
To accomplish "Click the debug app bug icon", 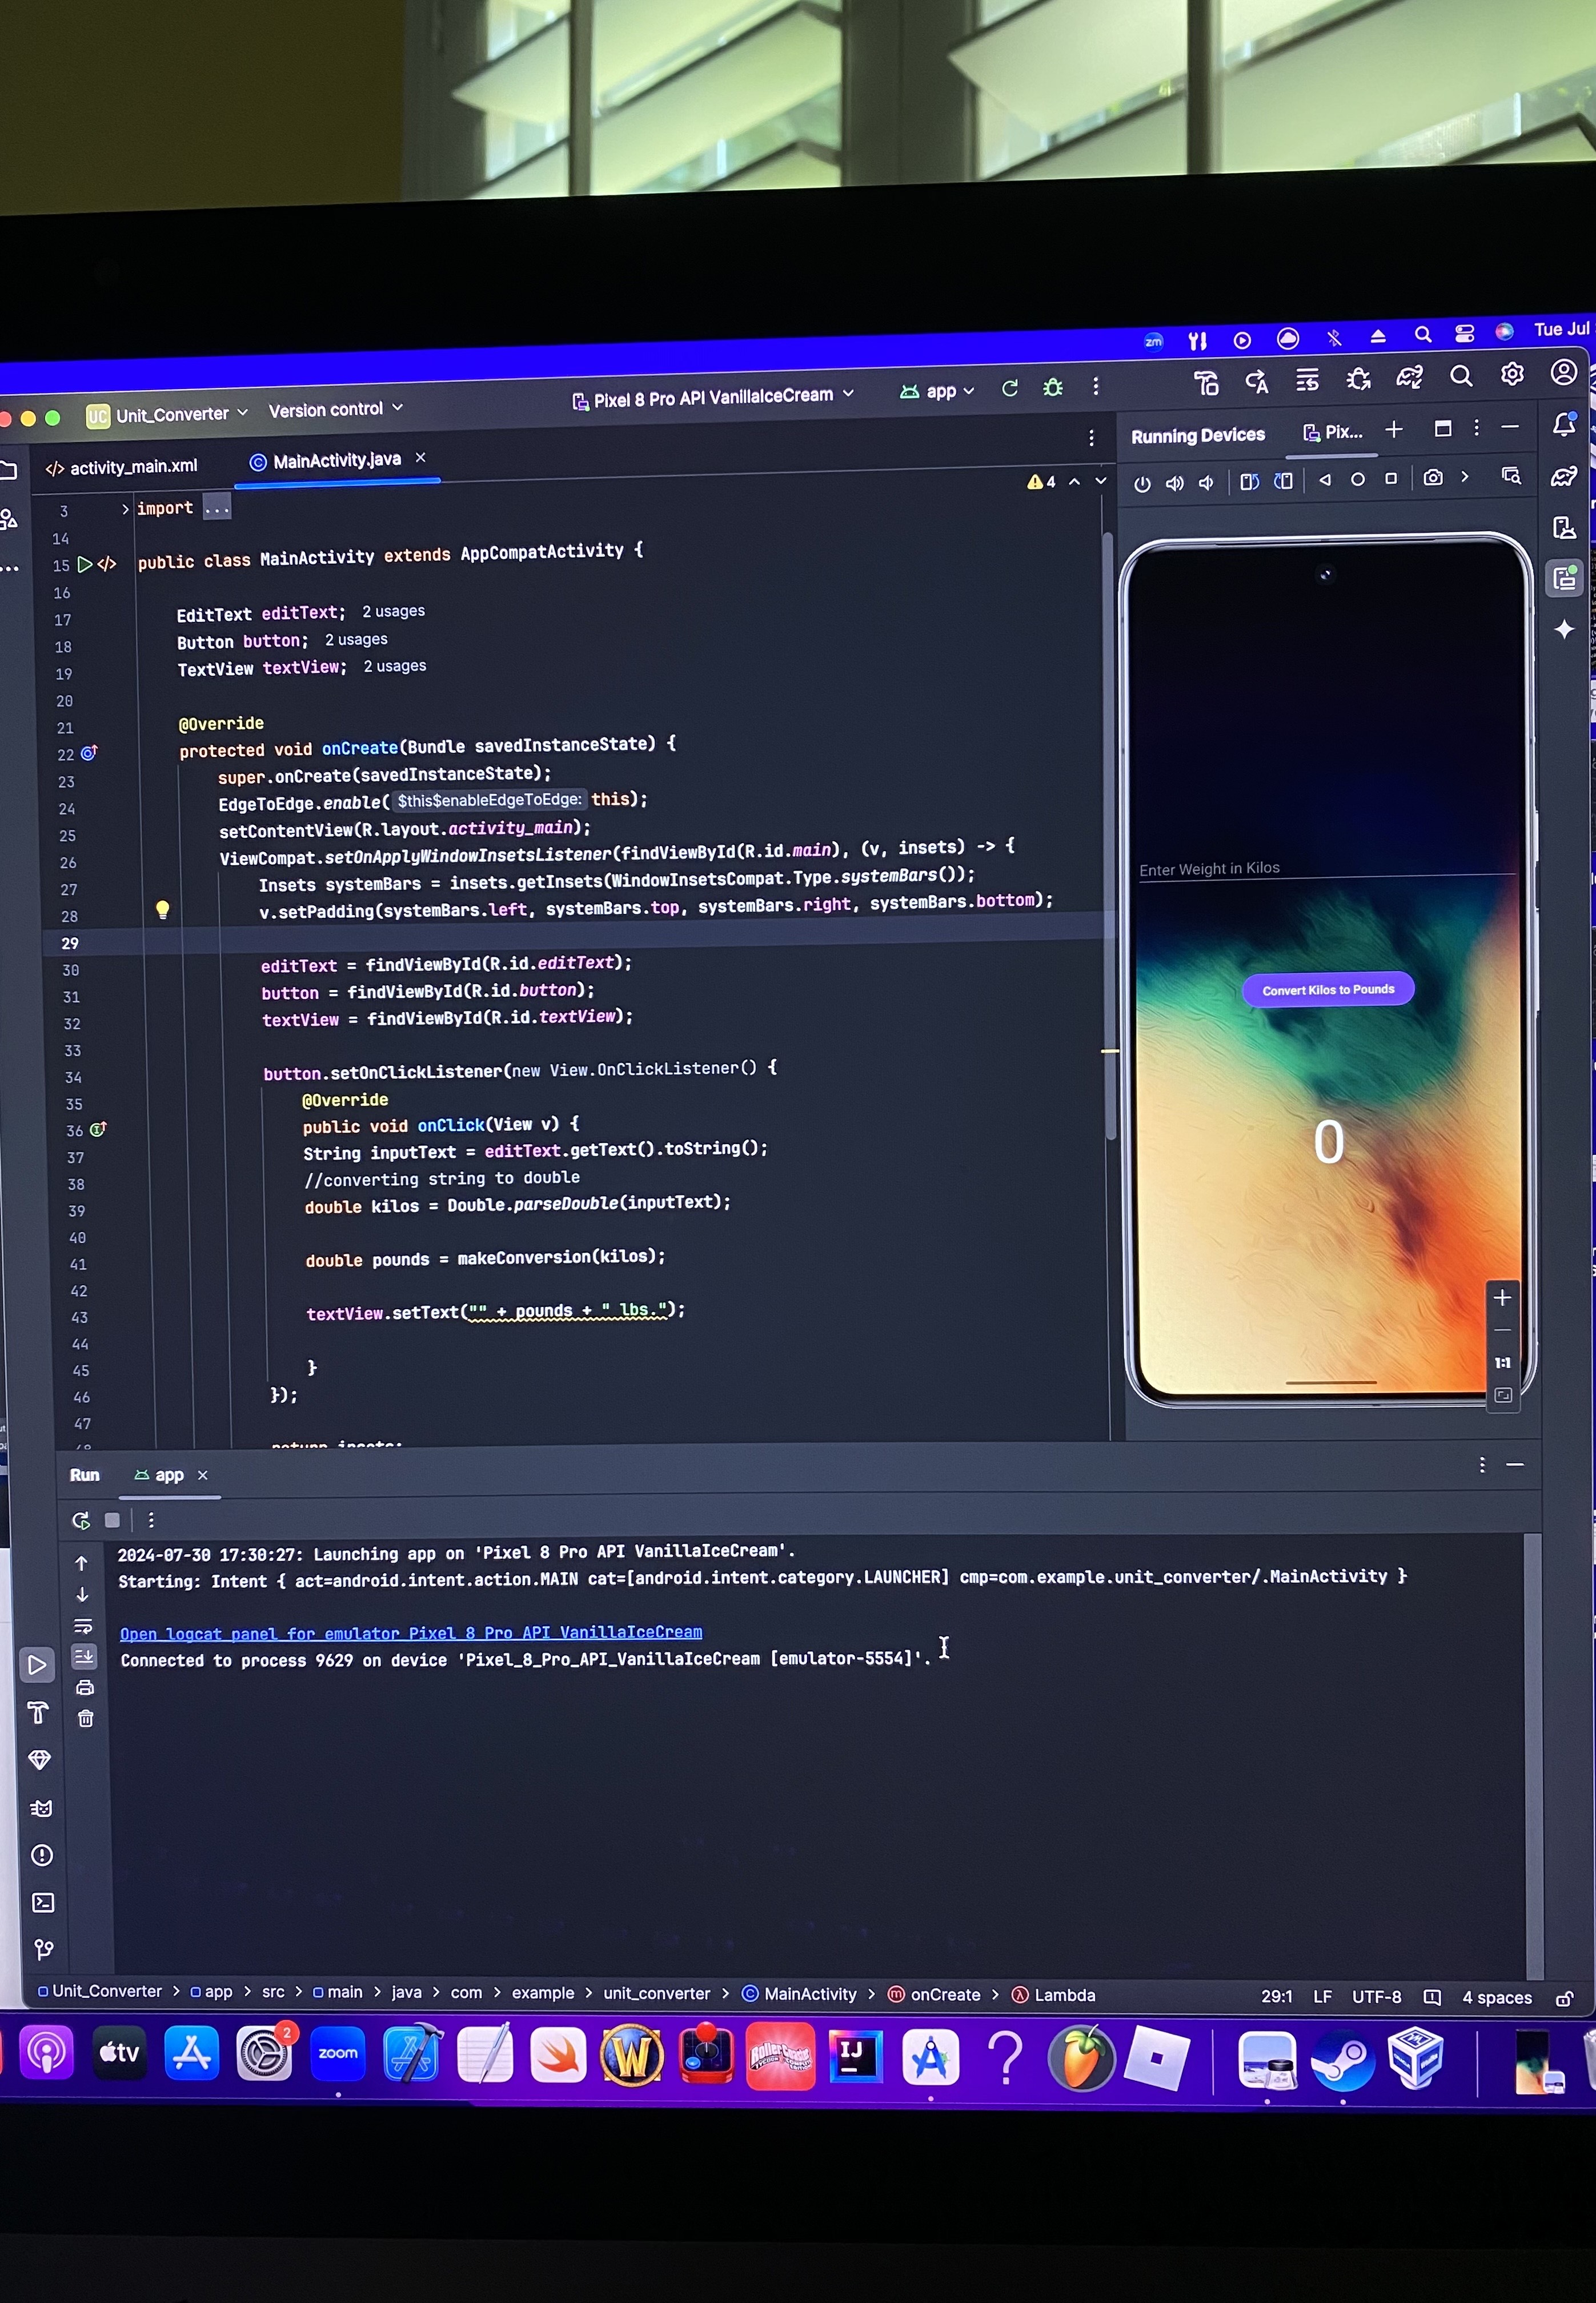I will click(1052, 388).
